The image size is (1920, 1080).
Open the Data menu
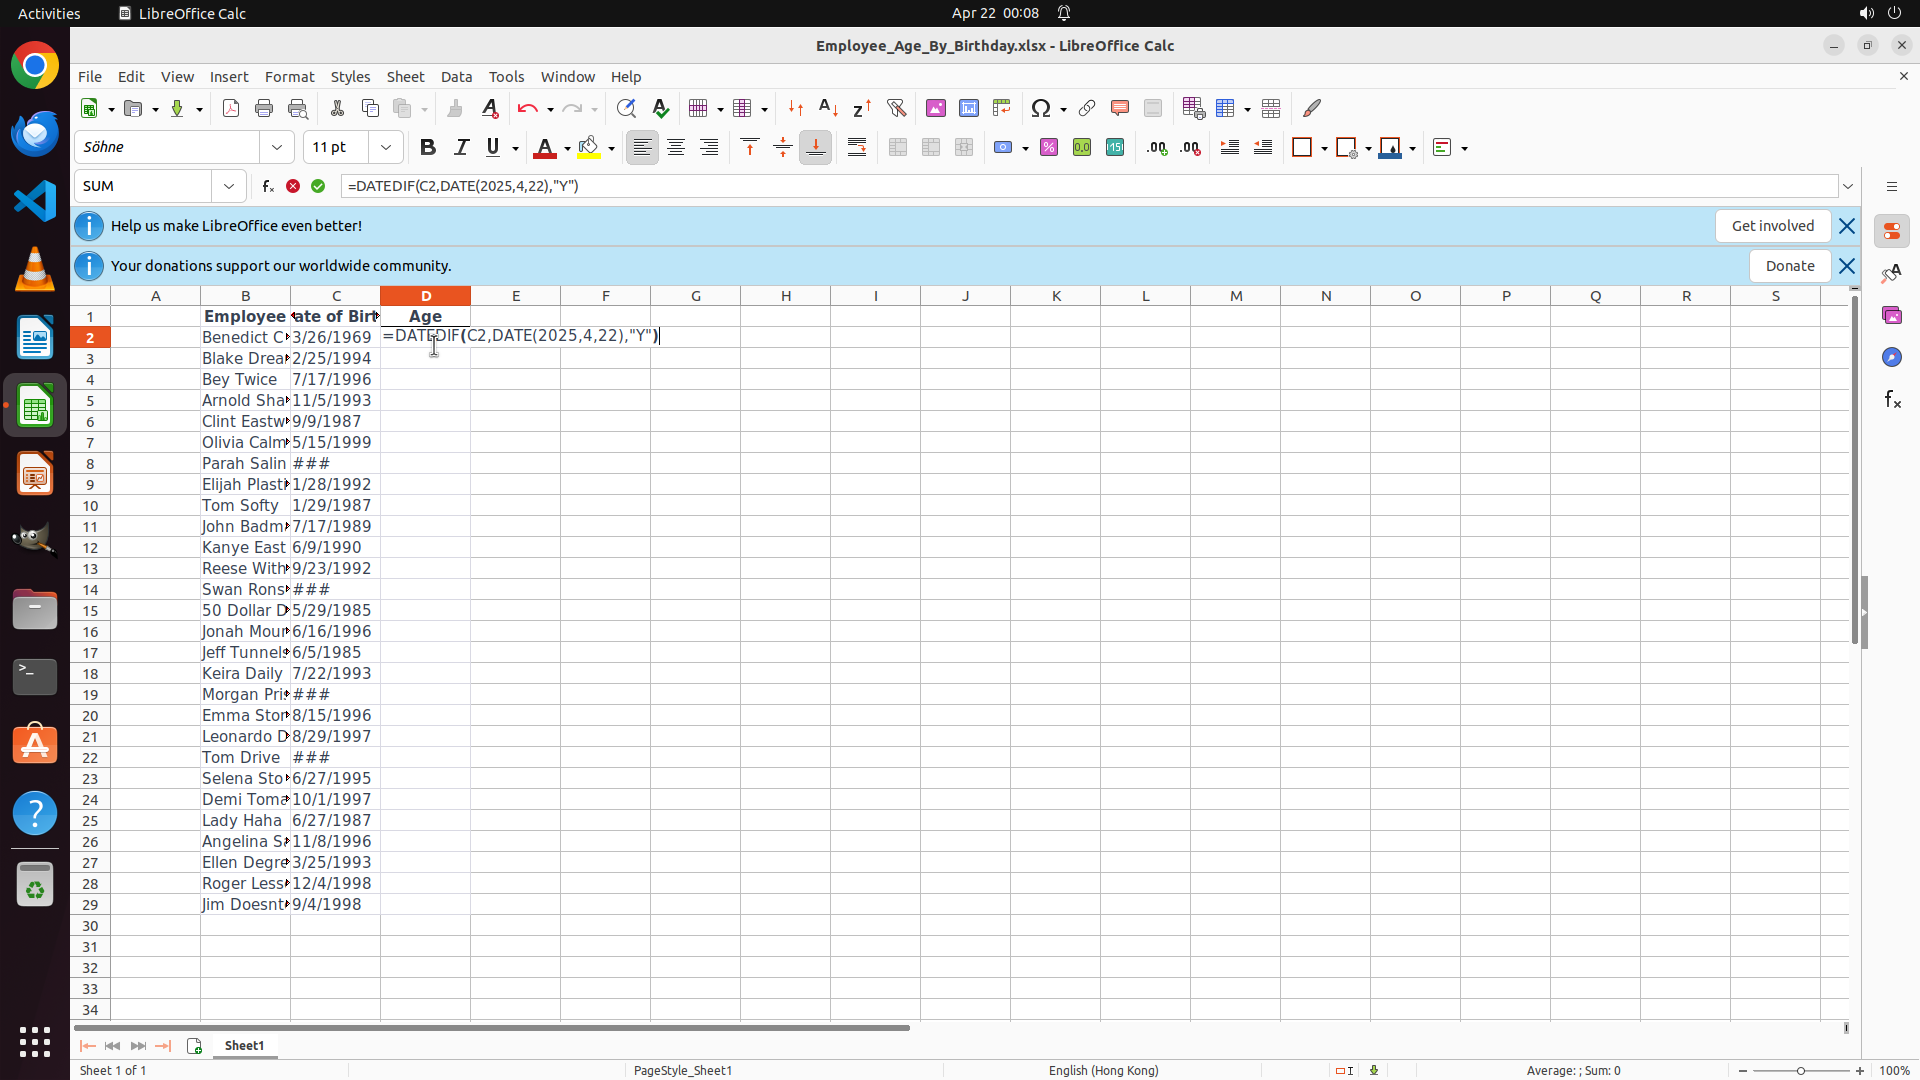click(x=456, y=77)
